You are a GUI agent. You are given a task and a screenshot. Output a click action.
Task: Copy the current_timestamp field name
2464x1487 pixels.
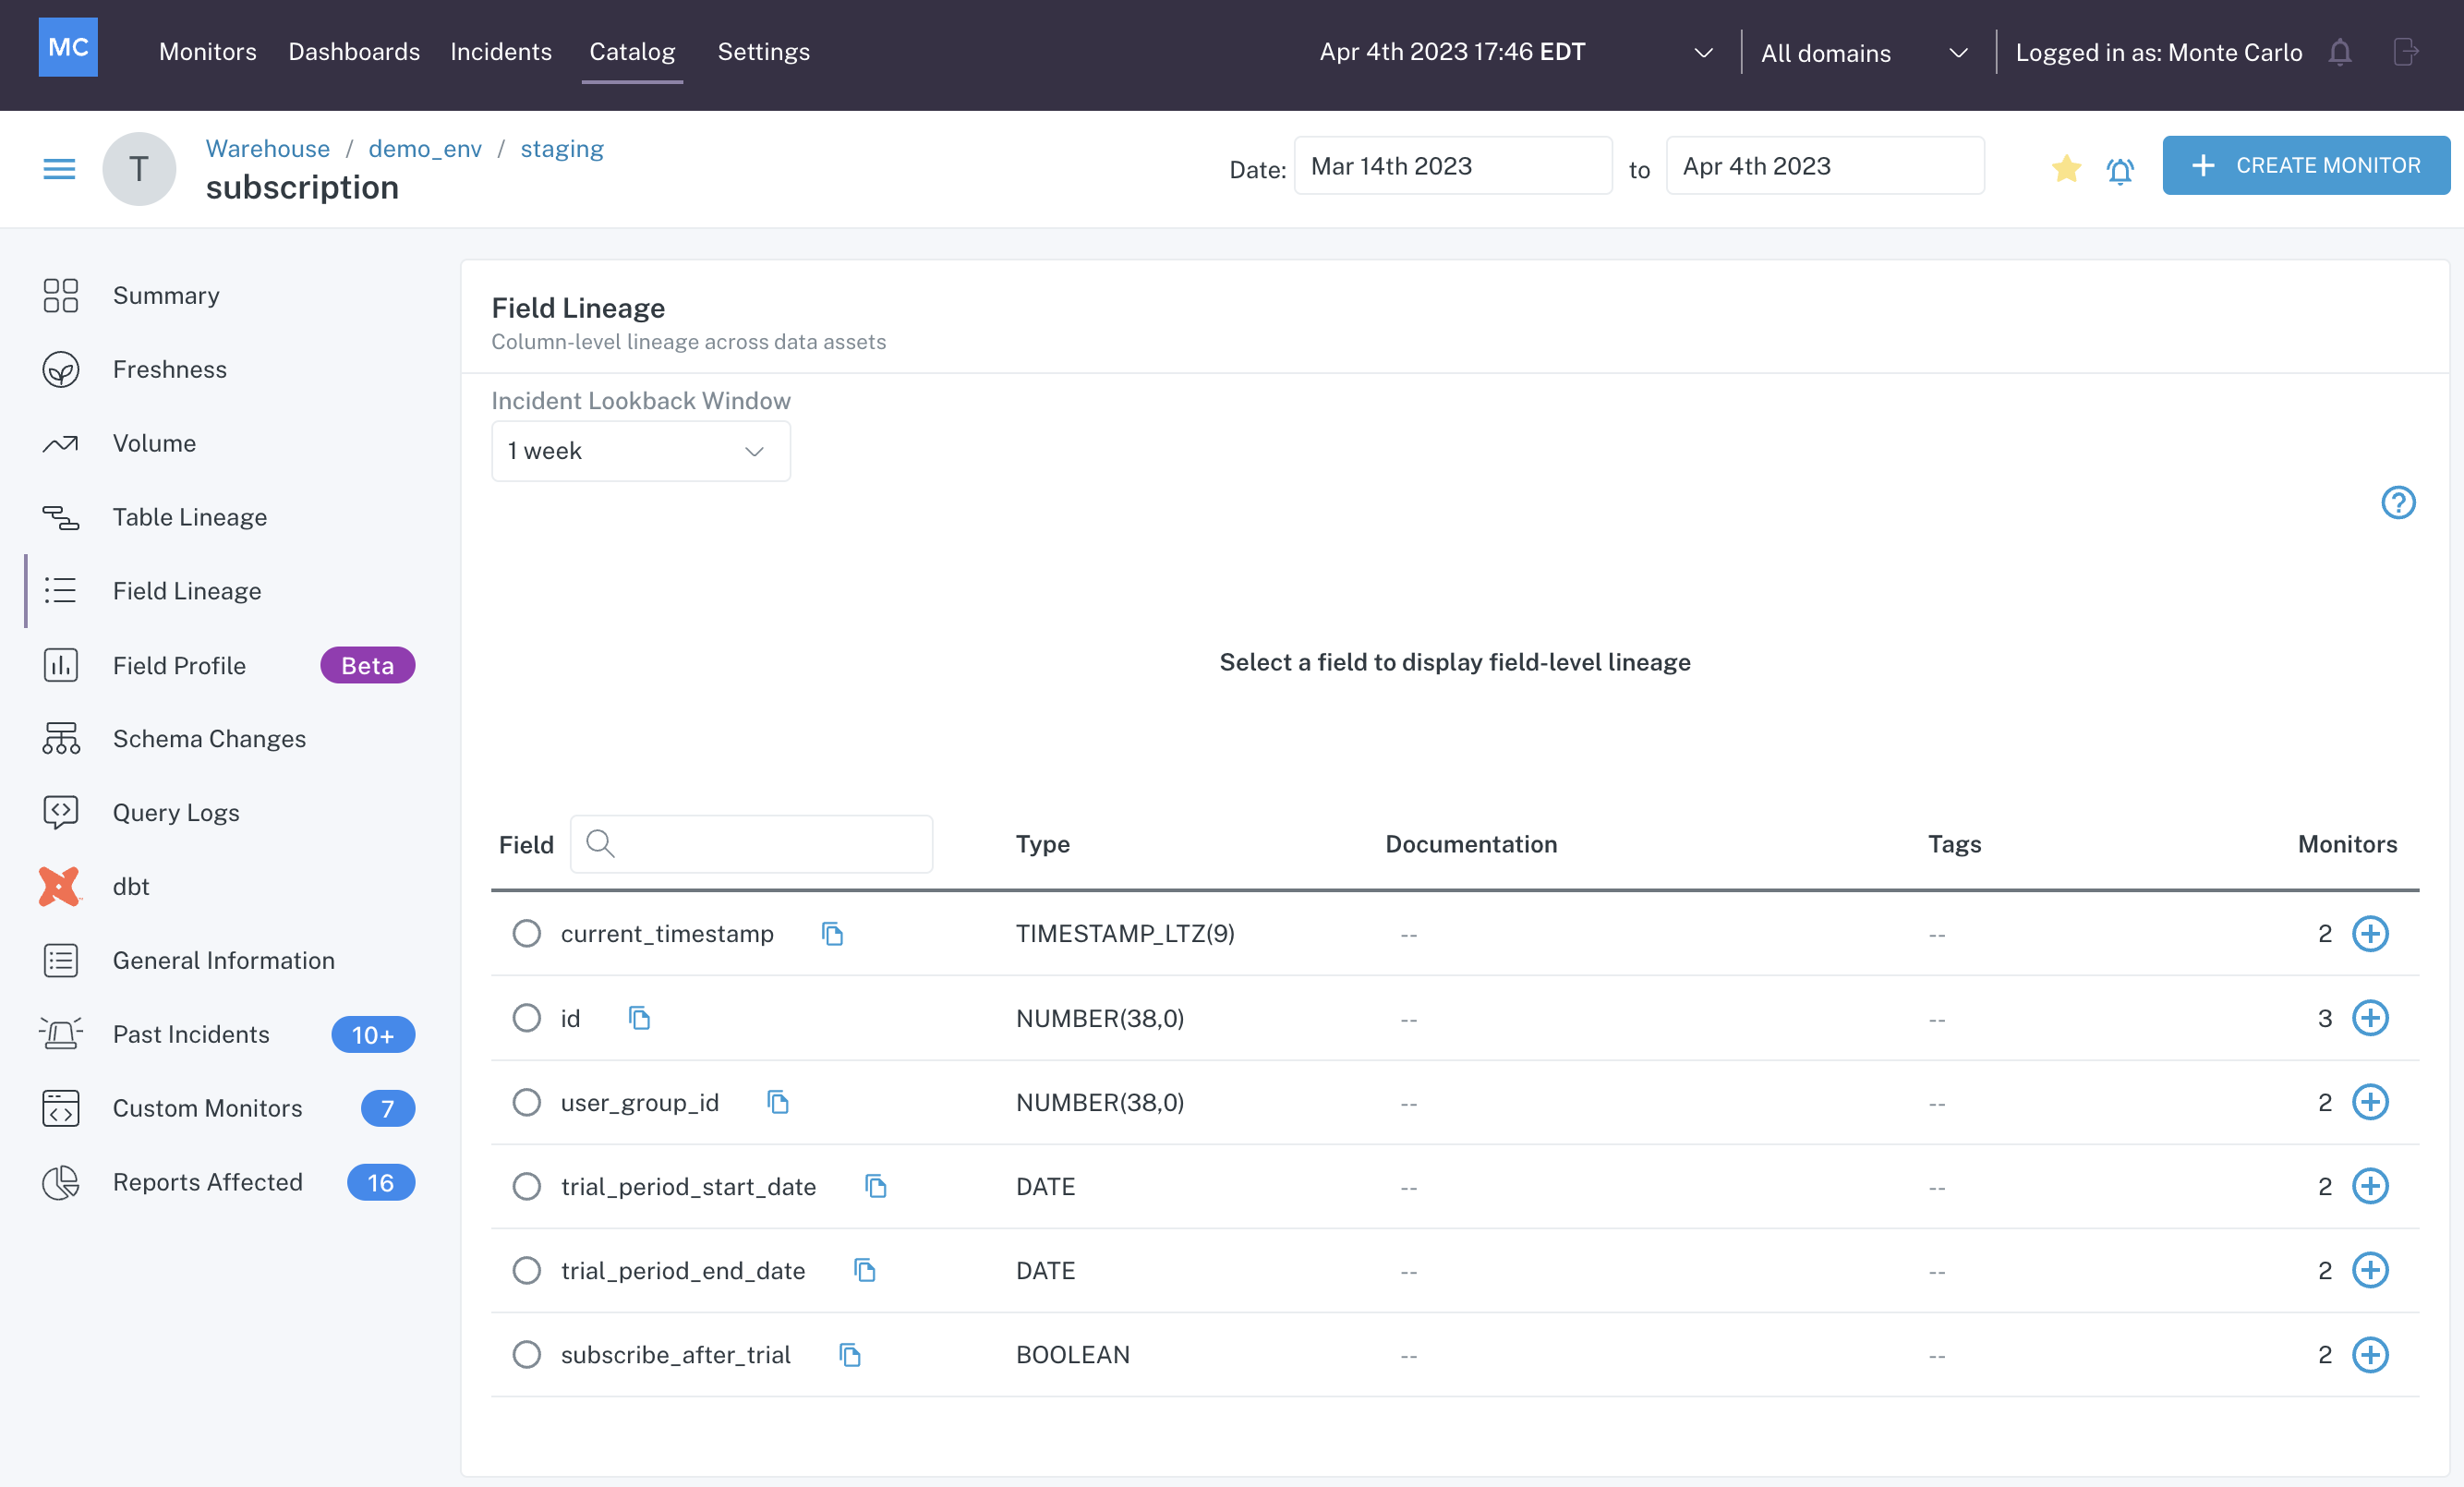click(832, 933)
